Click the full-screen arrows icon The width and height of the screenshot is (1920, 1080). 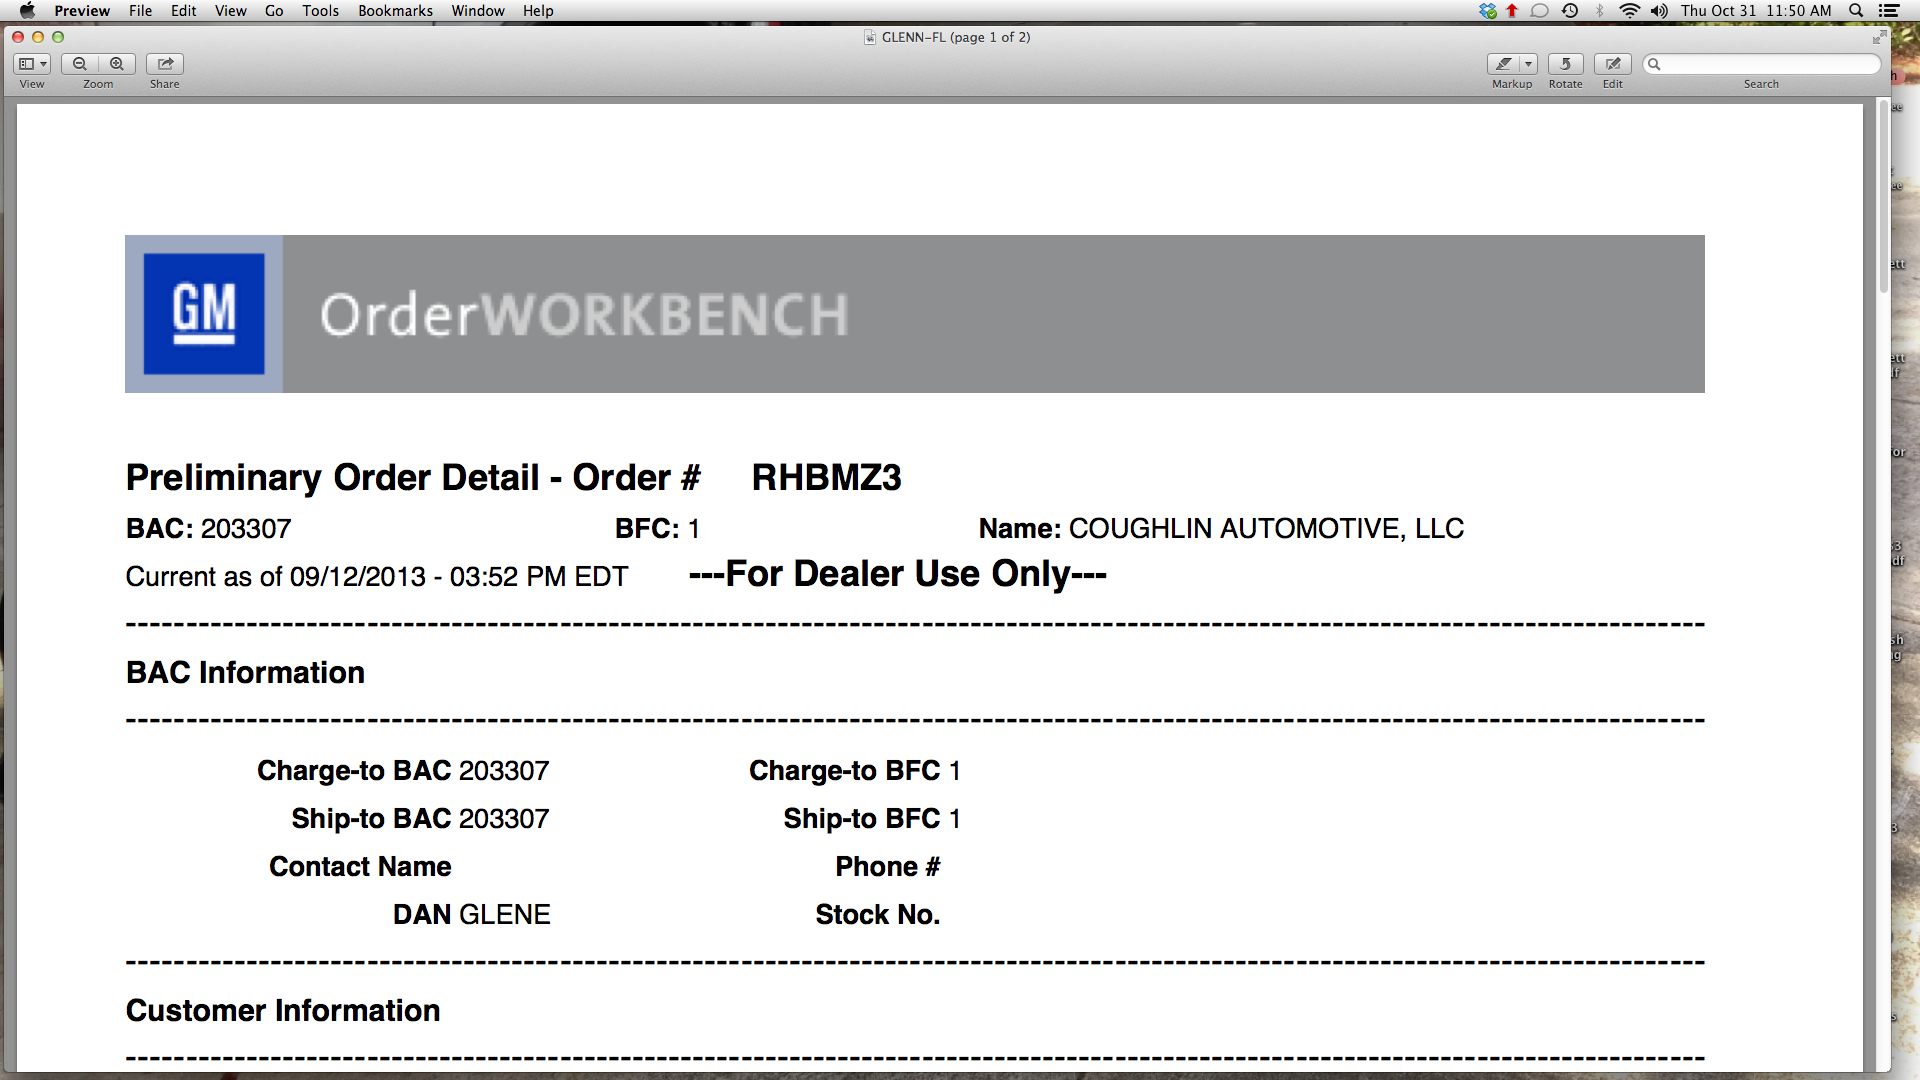click(1879, 37)
